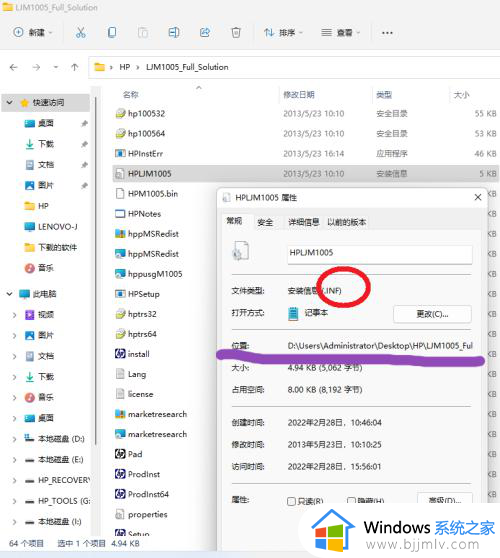
Task: Open 音乐 music in quick access
Action: pos(39,268)
